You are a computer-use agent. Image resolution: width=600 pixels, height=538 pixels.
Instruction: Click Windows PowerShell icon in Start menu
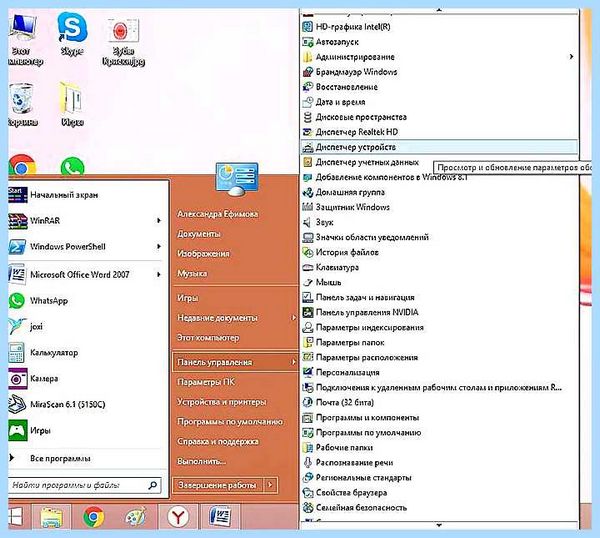[x=18, y=247]
